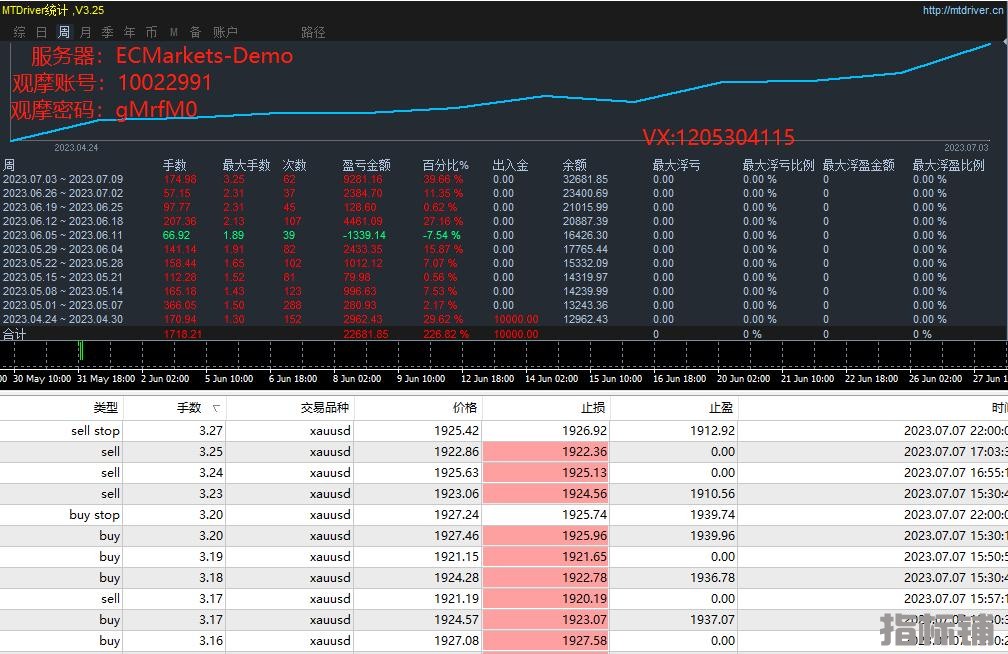This screenshot has width=1008, height=654.
Task: Click chart start date 2023.04.24
Action: tap(76, 148)
